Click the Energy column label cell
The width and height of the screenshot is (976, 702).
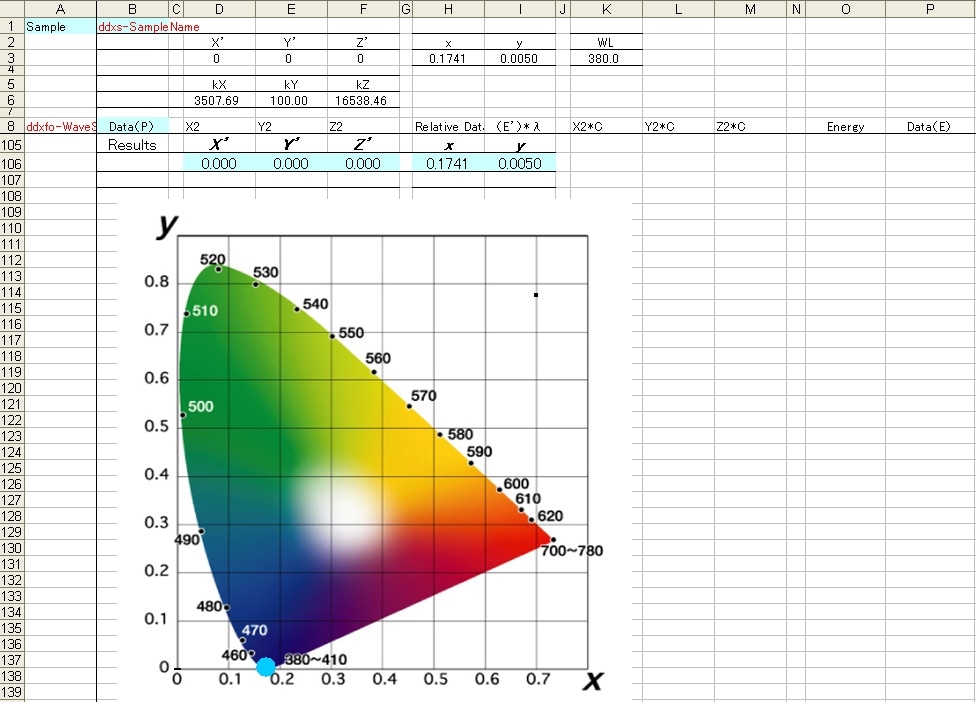[x=845, y=127]
